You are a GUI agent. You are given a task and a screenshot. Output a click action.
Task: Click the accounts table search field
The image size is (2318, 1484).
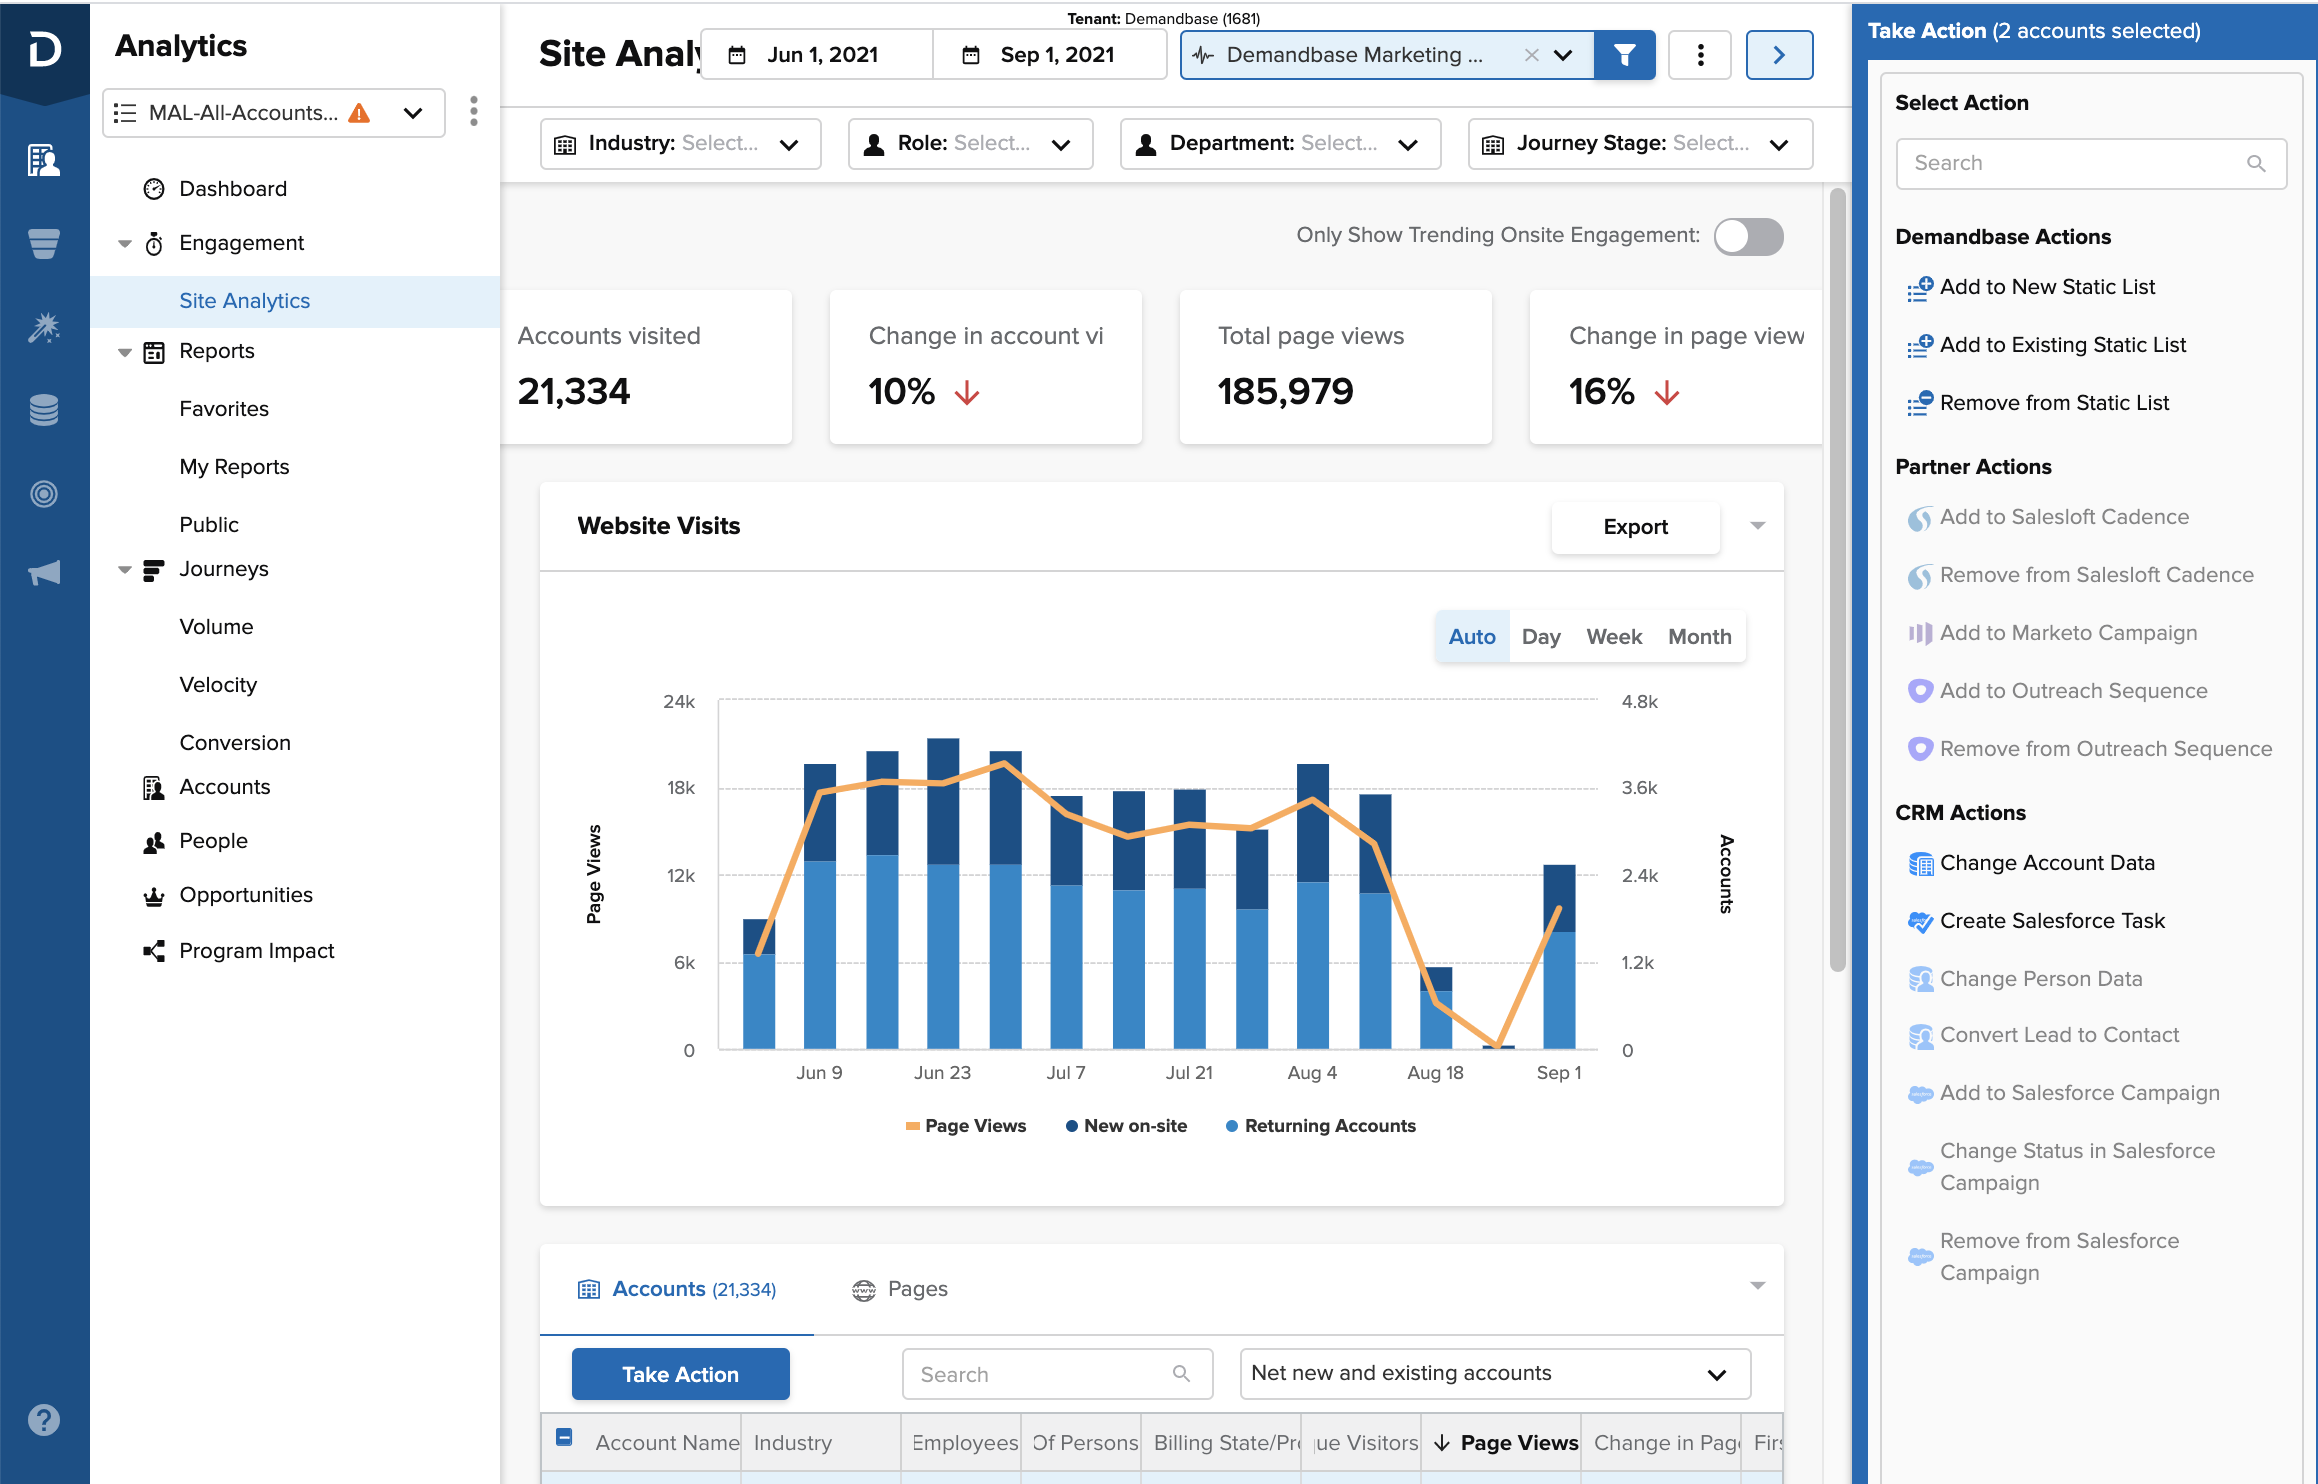(1057, 1374)
